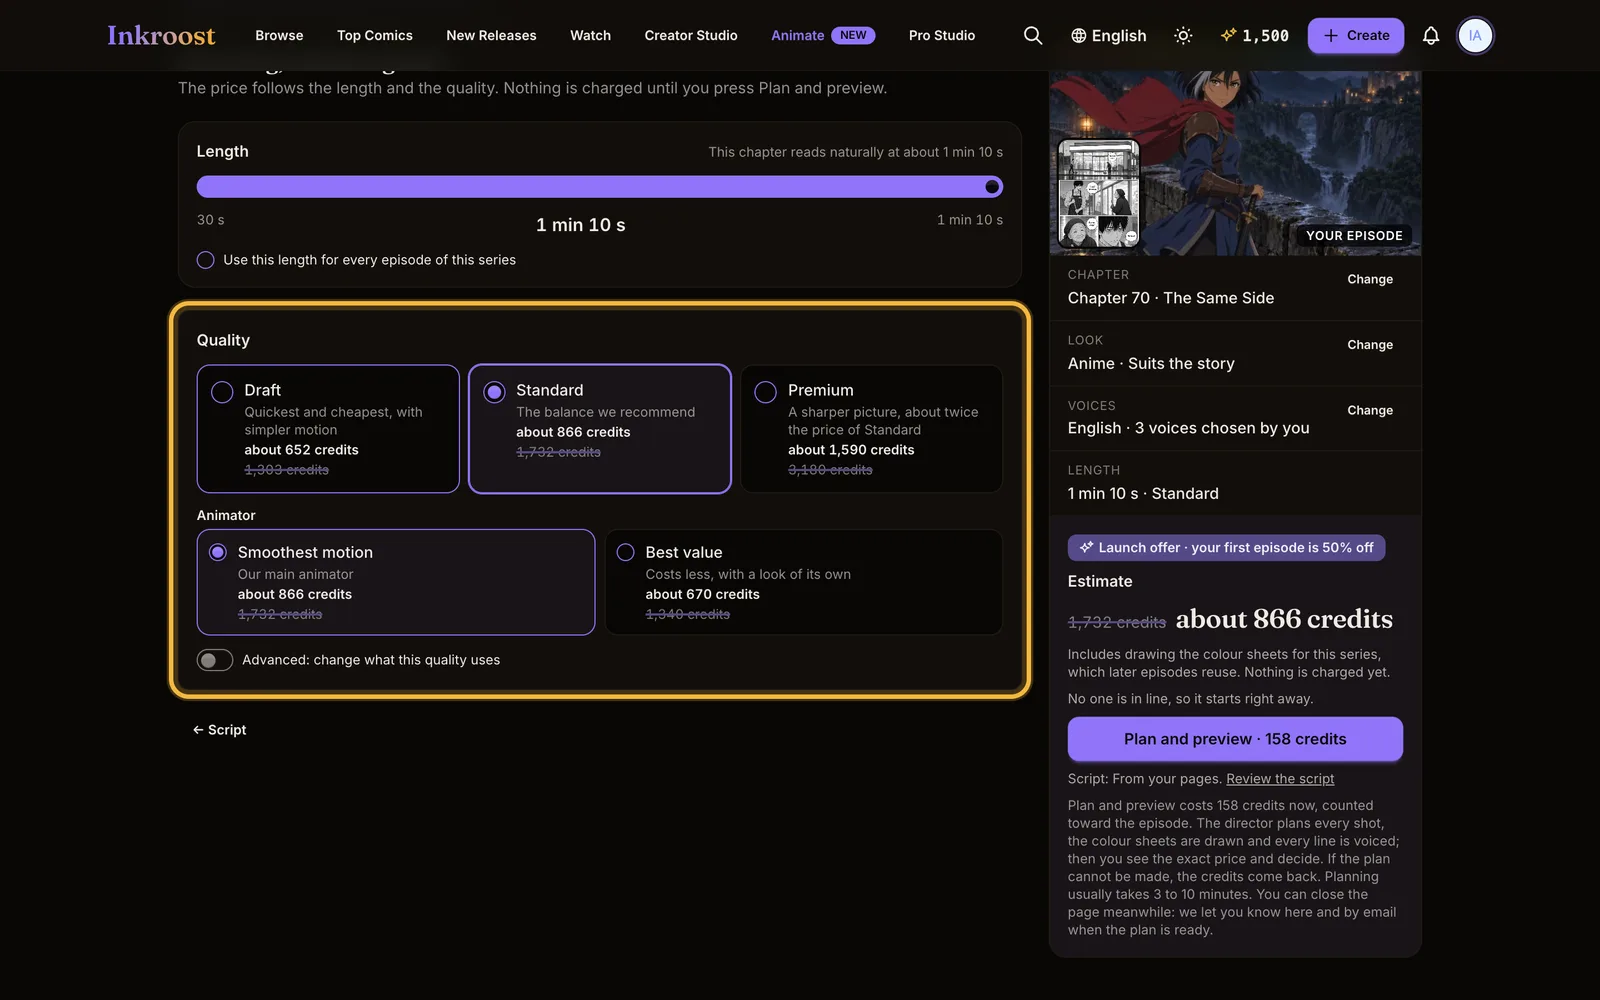
Task: Select the Premium quality option
Action: [871, 428]
